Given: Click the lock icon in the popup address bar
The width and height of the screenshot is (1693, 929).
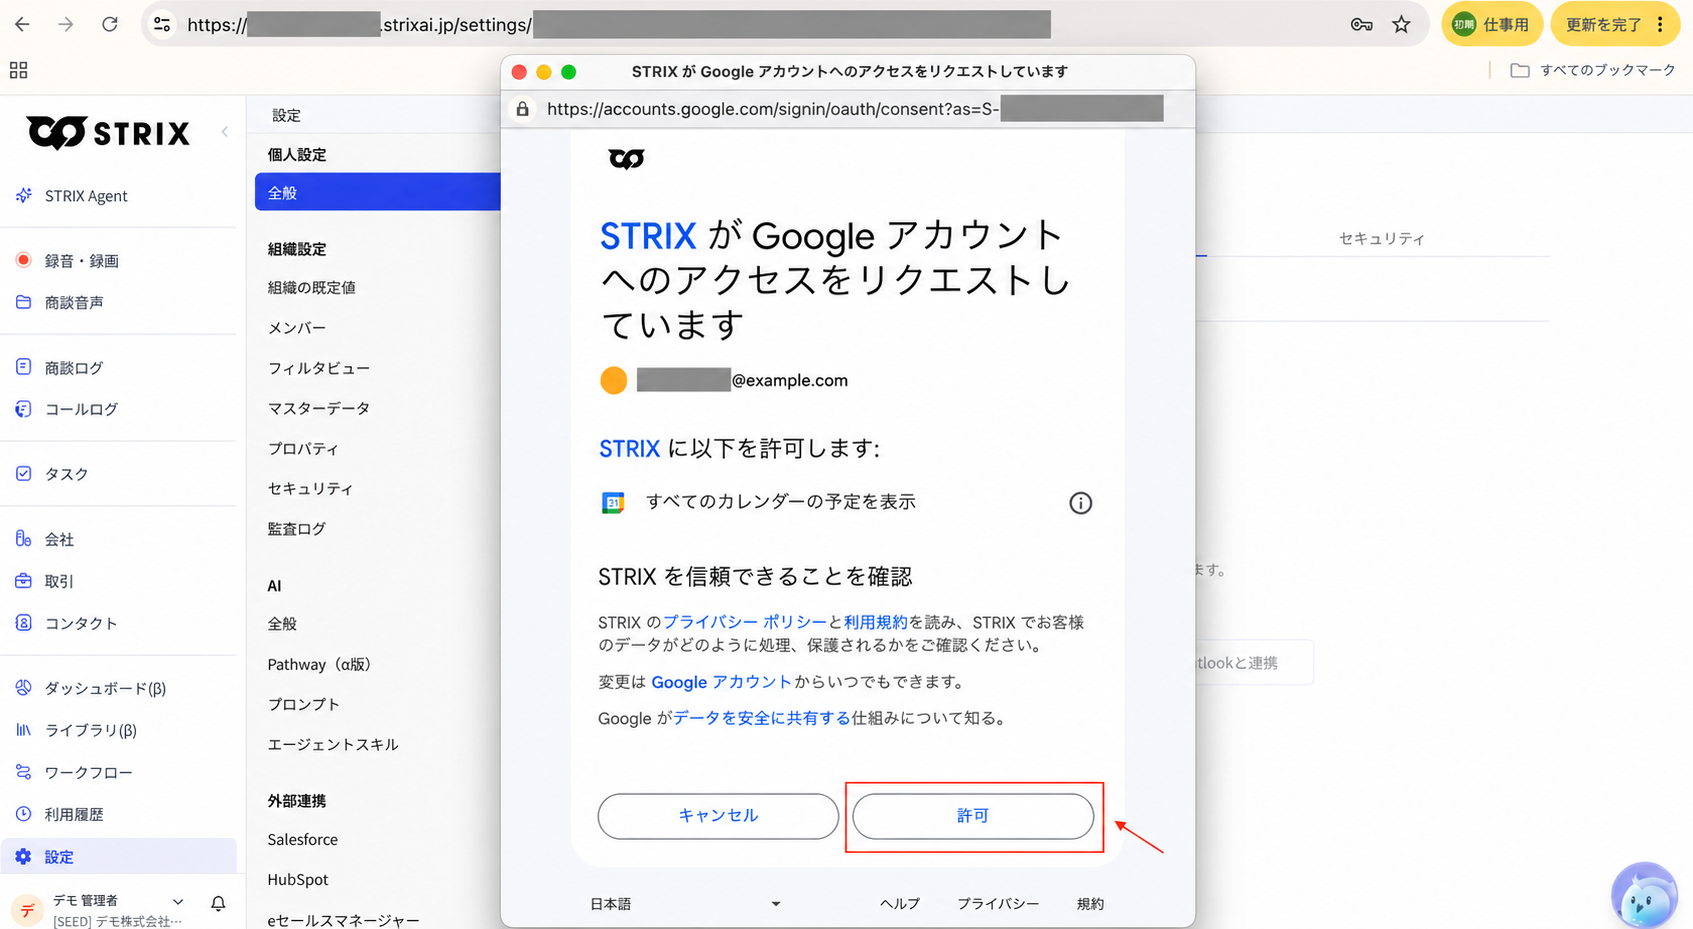Looking at the screenshot, I should (x=522, y=109).
